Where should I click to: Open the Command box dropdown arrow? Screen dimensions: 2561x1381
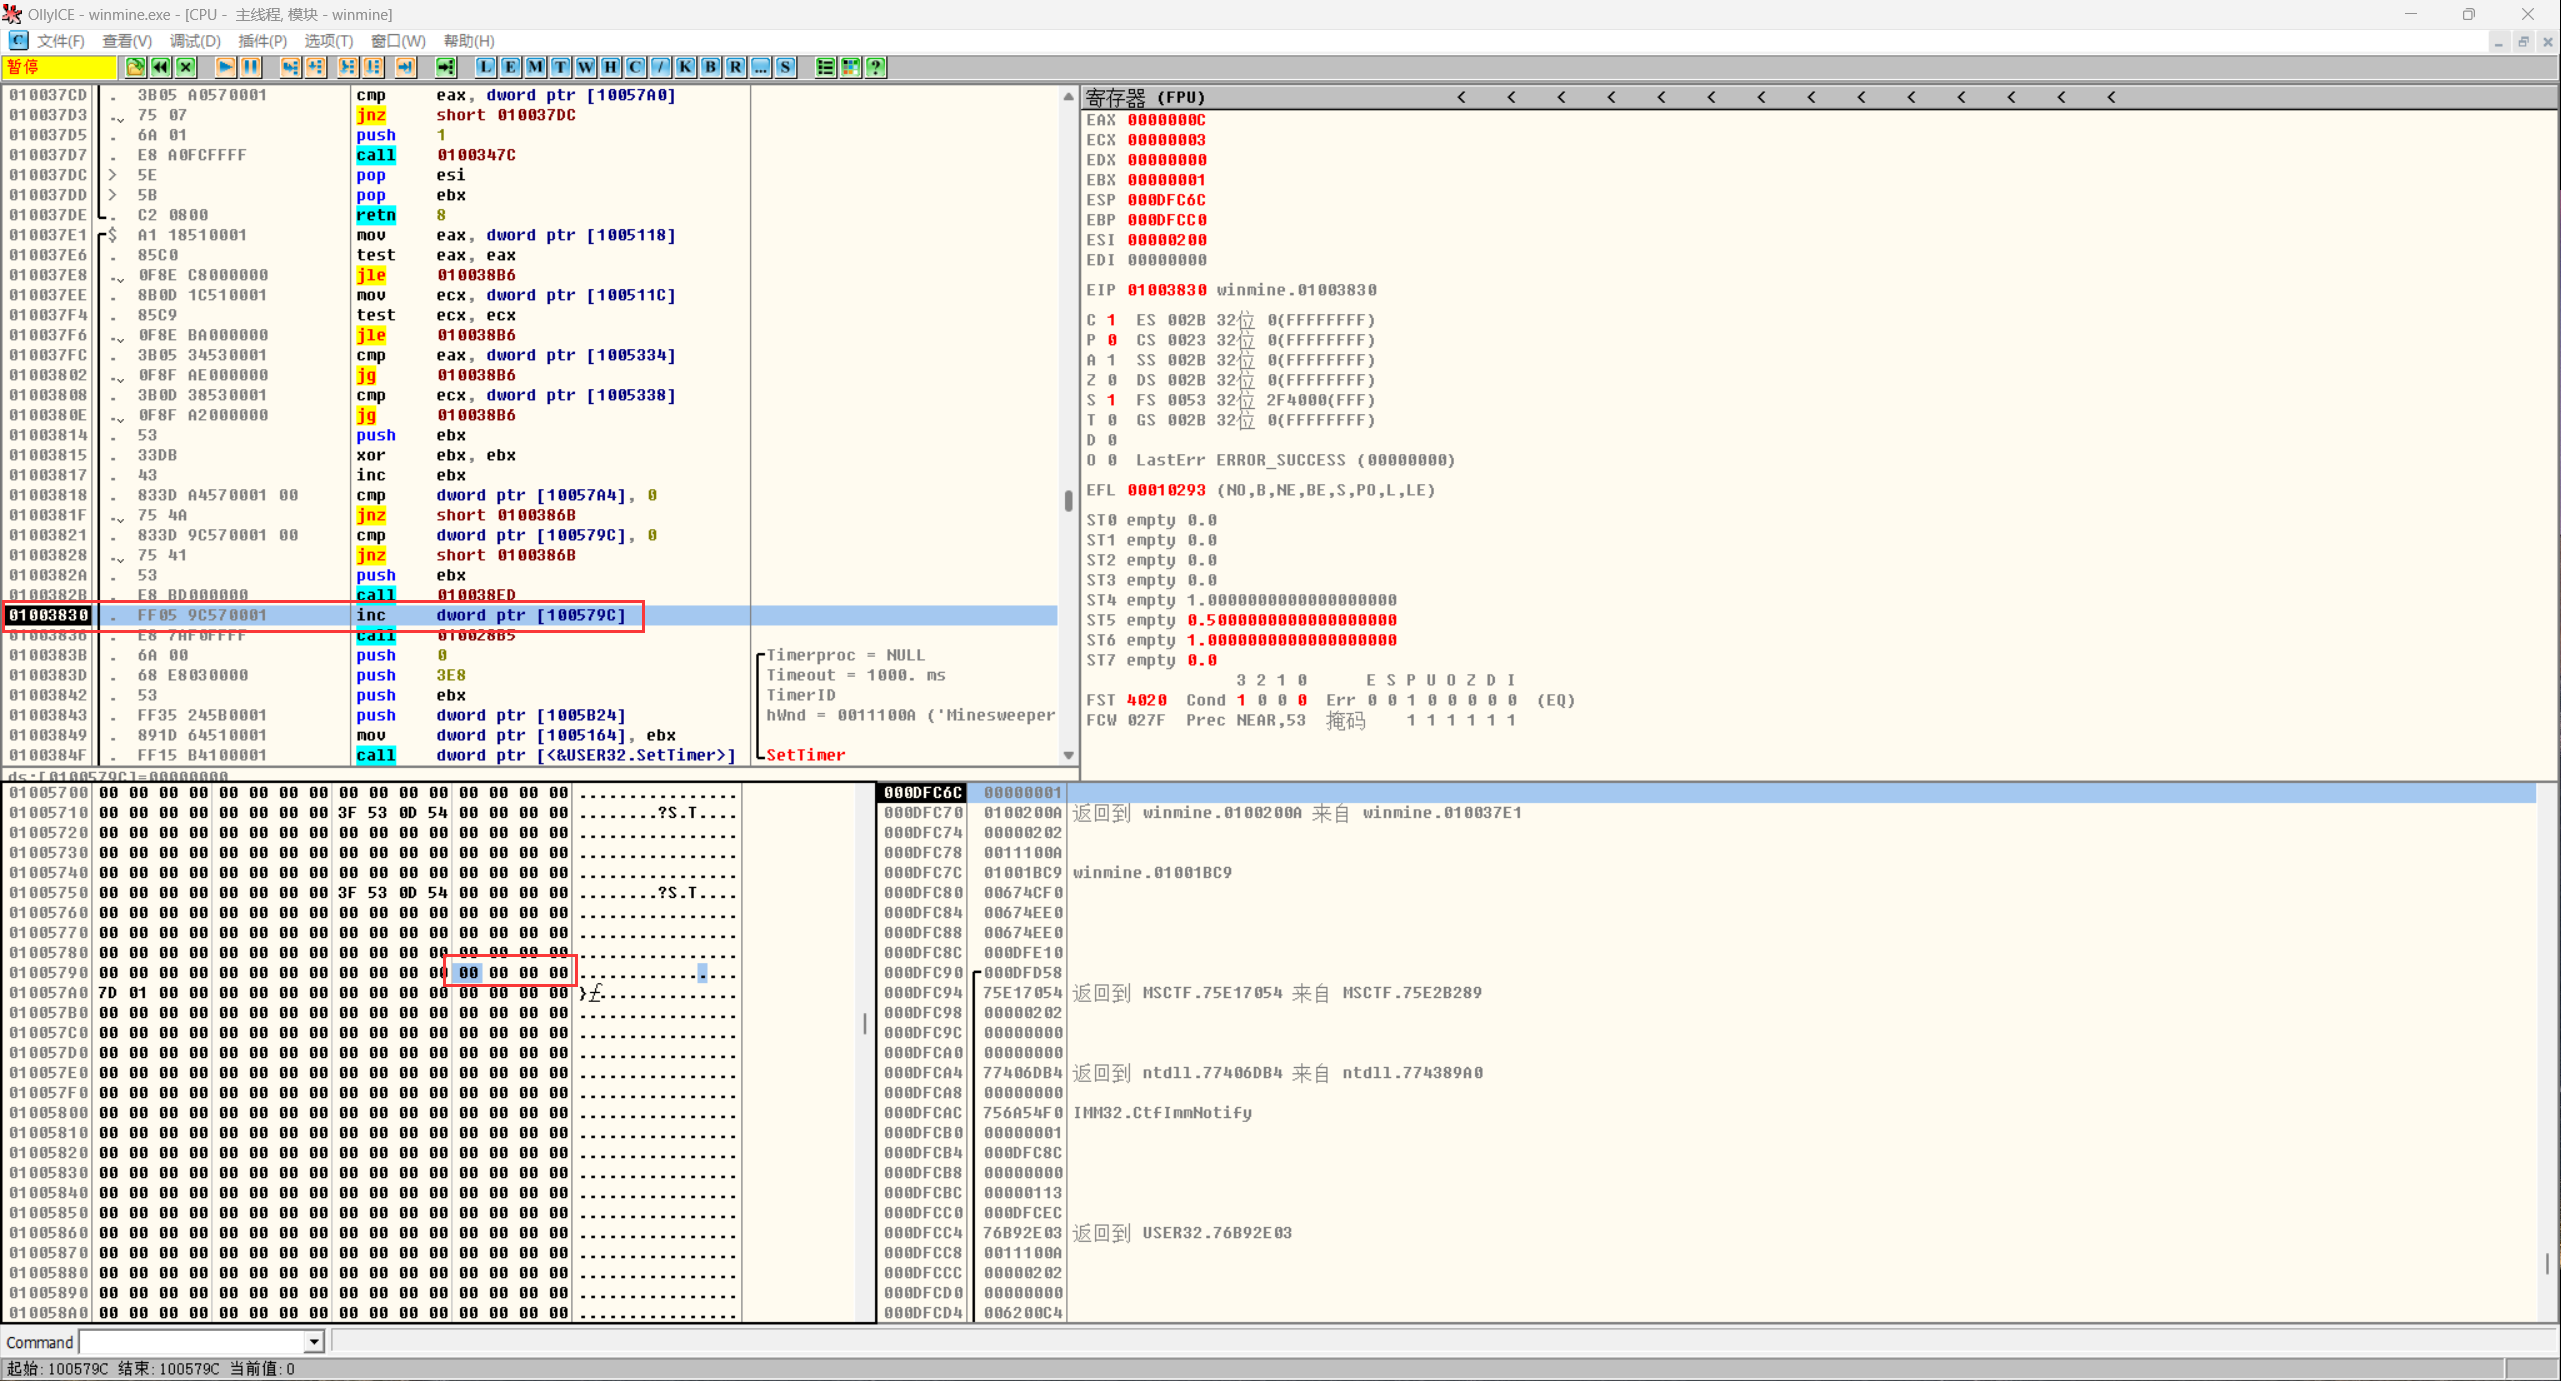click(x=314, y=1342)
